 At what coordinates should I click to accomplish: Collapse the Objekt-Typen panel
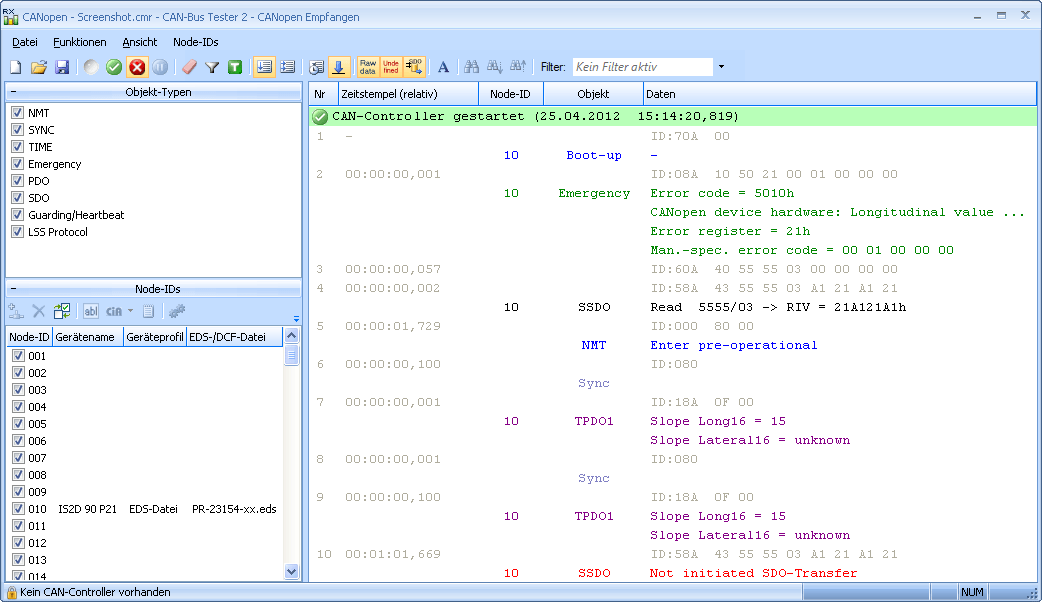click(x=13, y=92)
